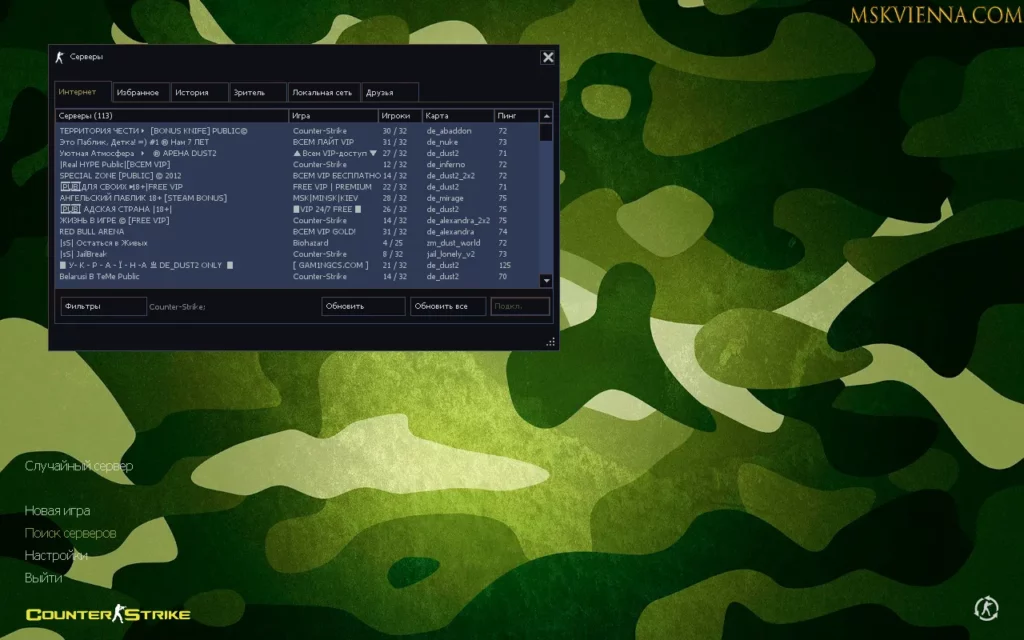Sort servers by the Пинг column header

point(515,116)
